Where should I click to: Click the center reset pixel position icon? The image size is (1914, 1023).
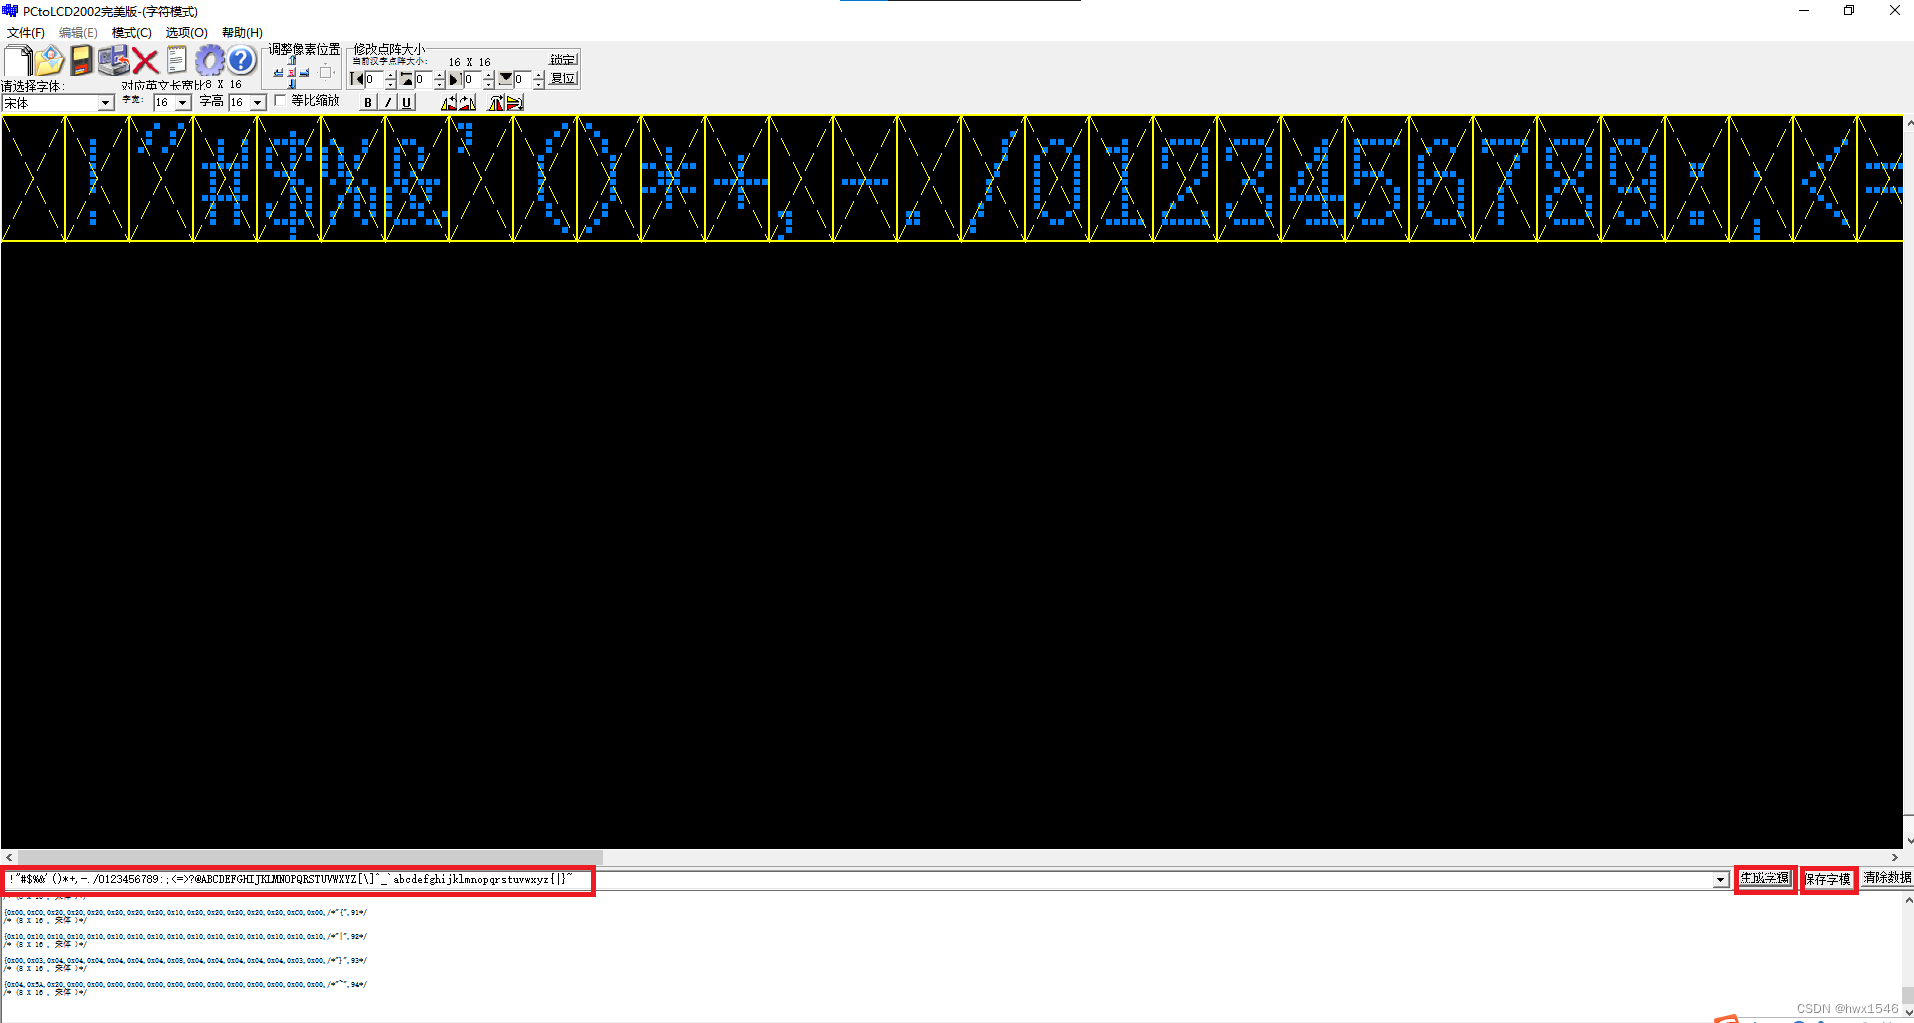(x=292, y=73)
